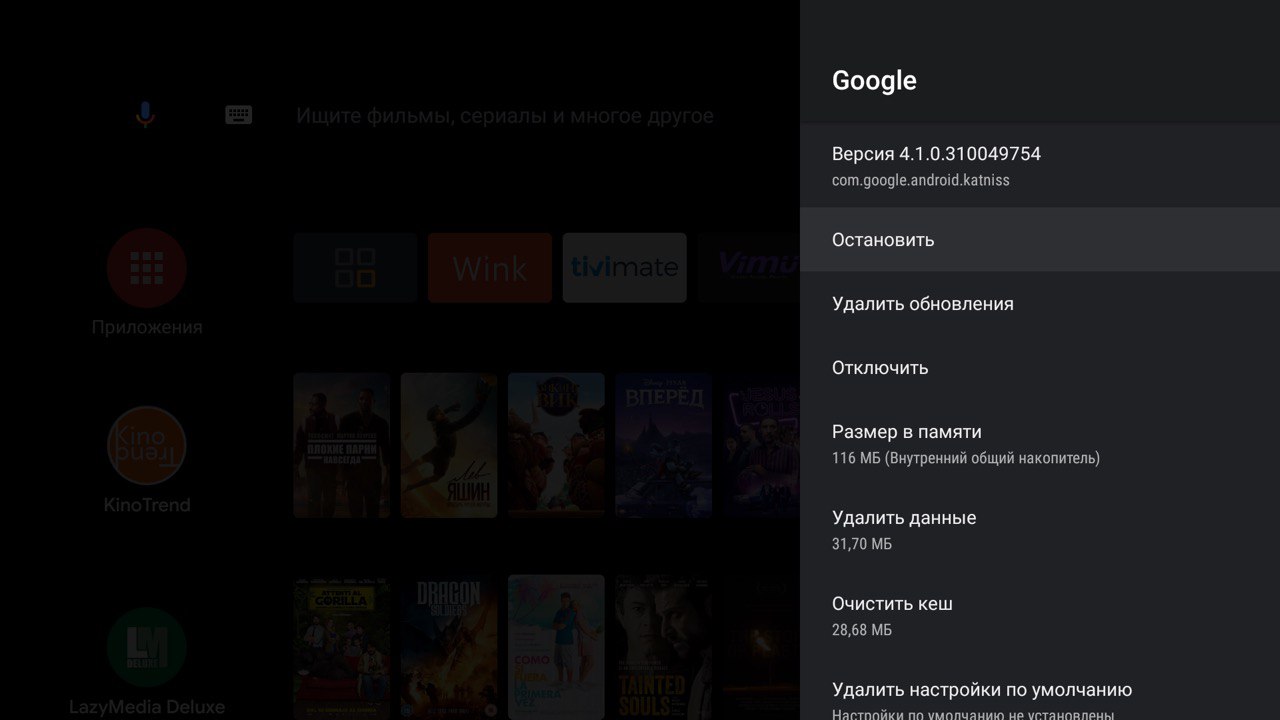Choose Удалить обновления
Screen dimensions: 1280x720
coord(1040,304)
